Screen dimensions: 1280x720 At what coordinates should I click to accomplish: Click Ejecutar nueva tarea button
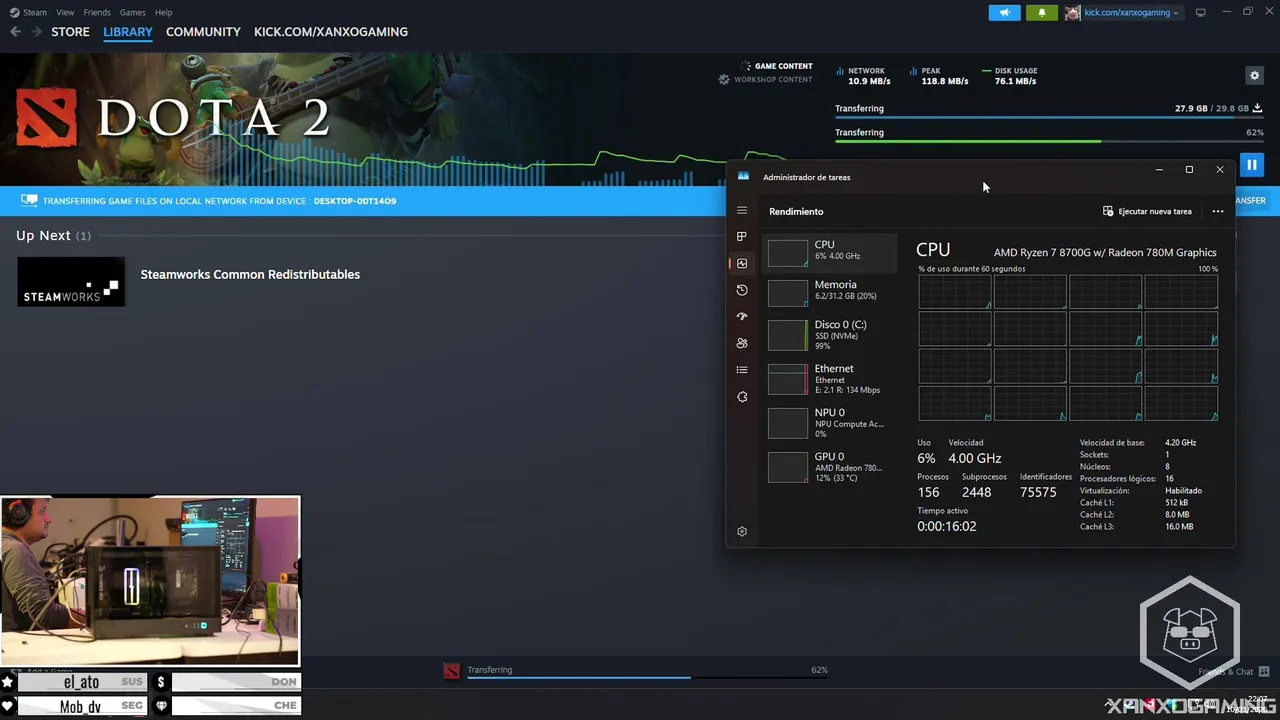(1147, 211)
